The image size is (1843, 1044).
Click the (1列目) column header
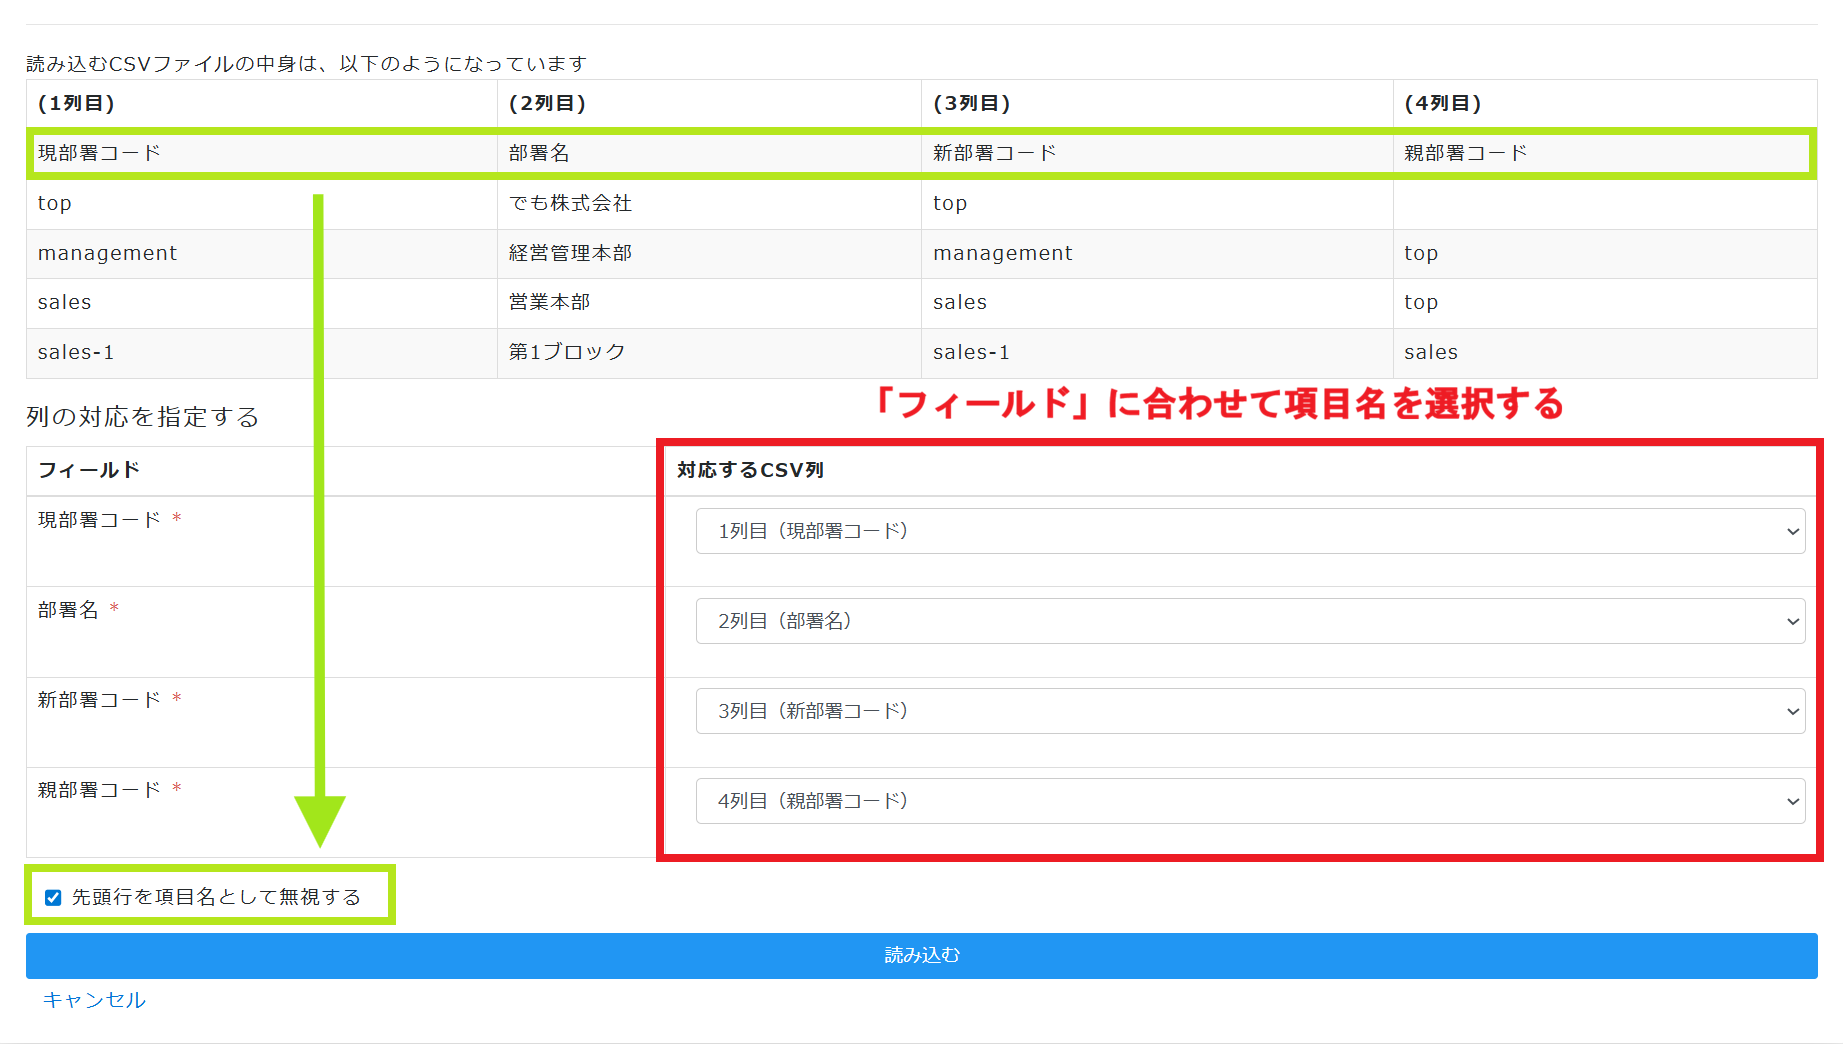(x=76, y=103)
